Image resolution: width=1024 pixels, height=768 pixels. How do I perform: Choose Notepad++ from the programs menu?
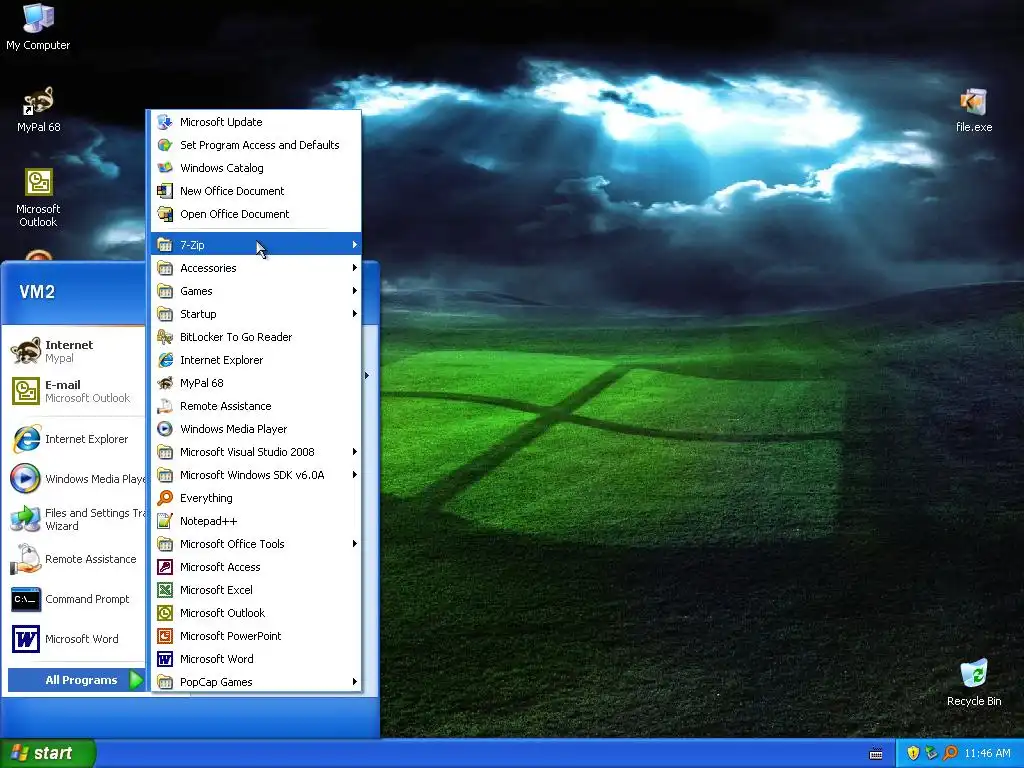(x=255, y=521)
